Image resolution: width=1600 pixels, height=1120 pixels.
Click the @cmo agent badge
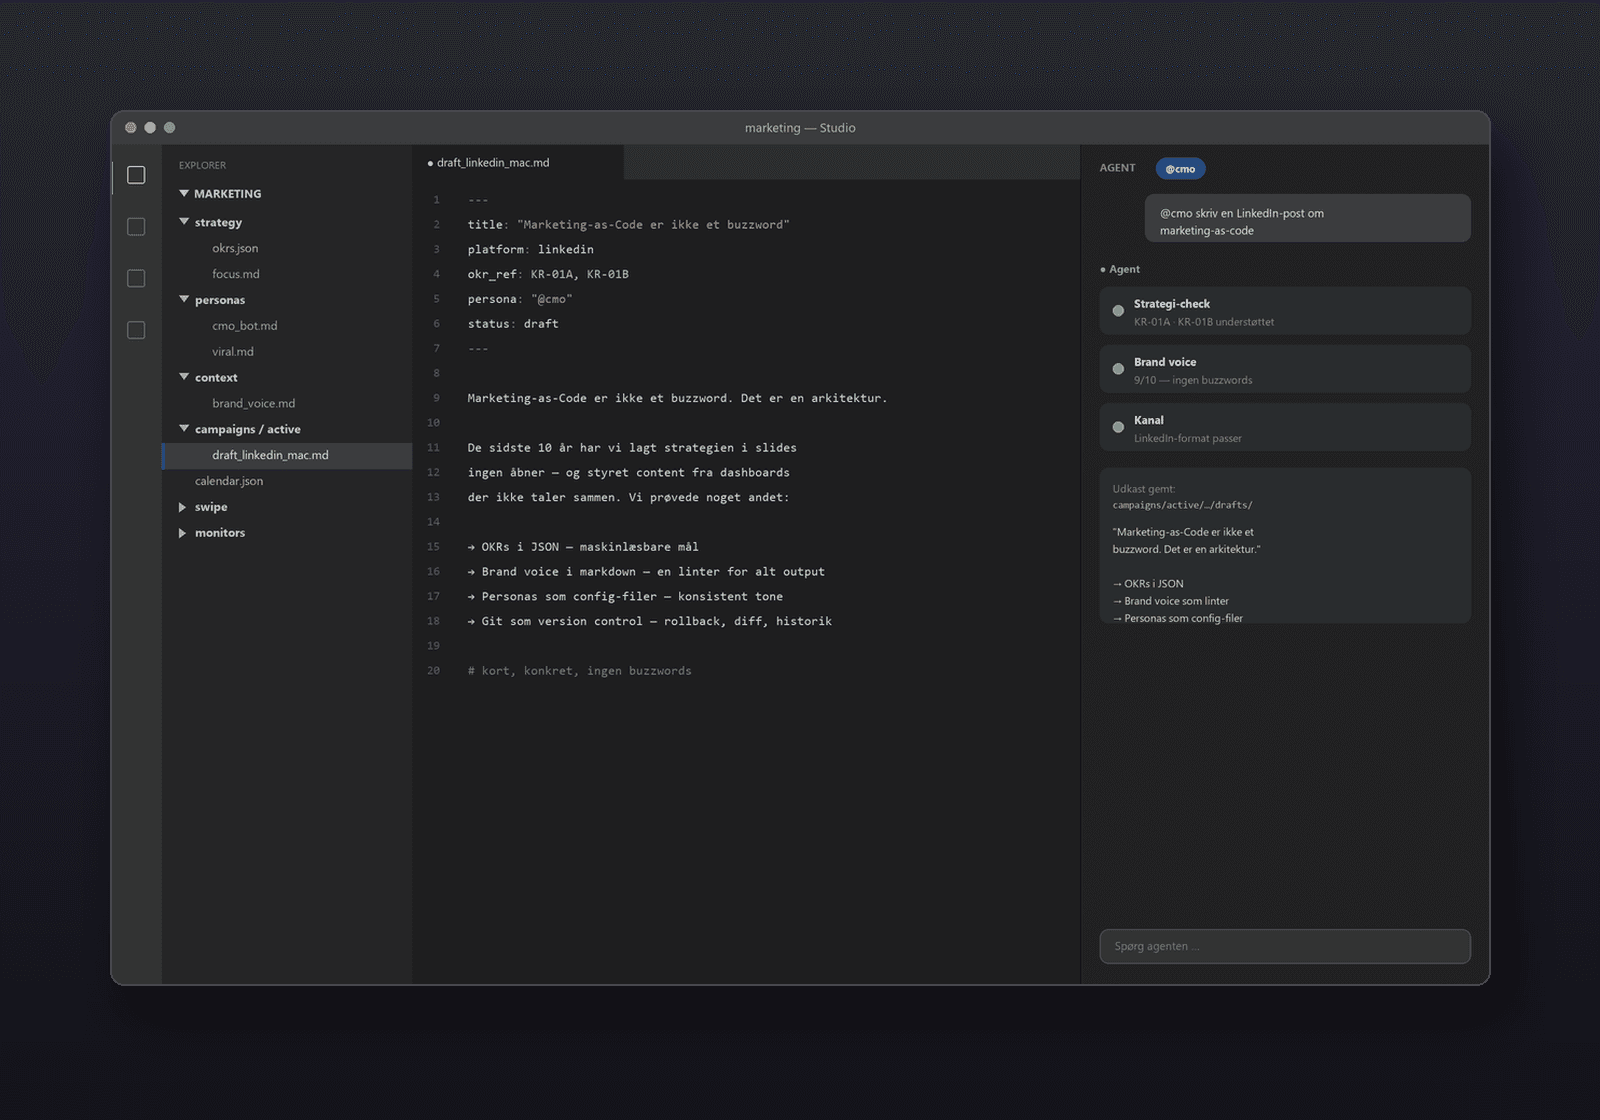point(1180,169)
